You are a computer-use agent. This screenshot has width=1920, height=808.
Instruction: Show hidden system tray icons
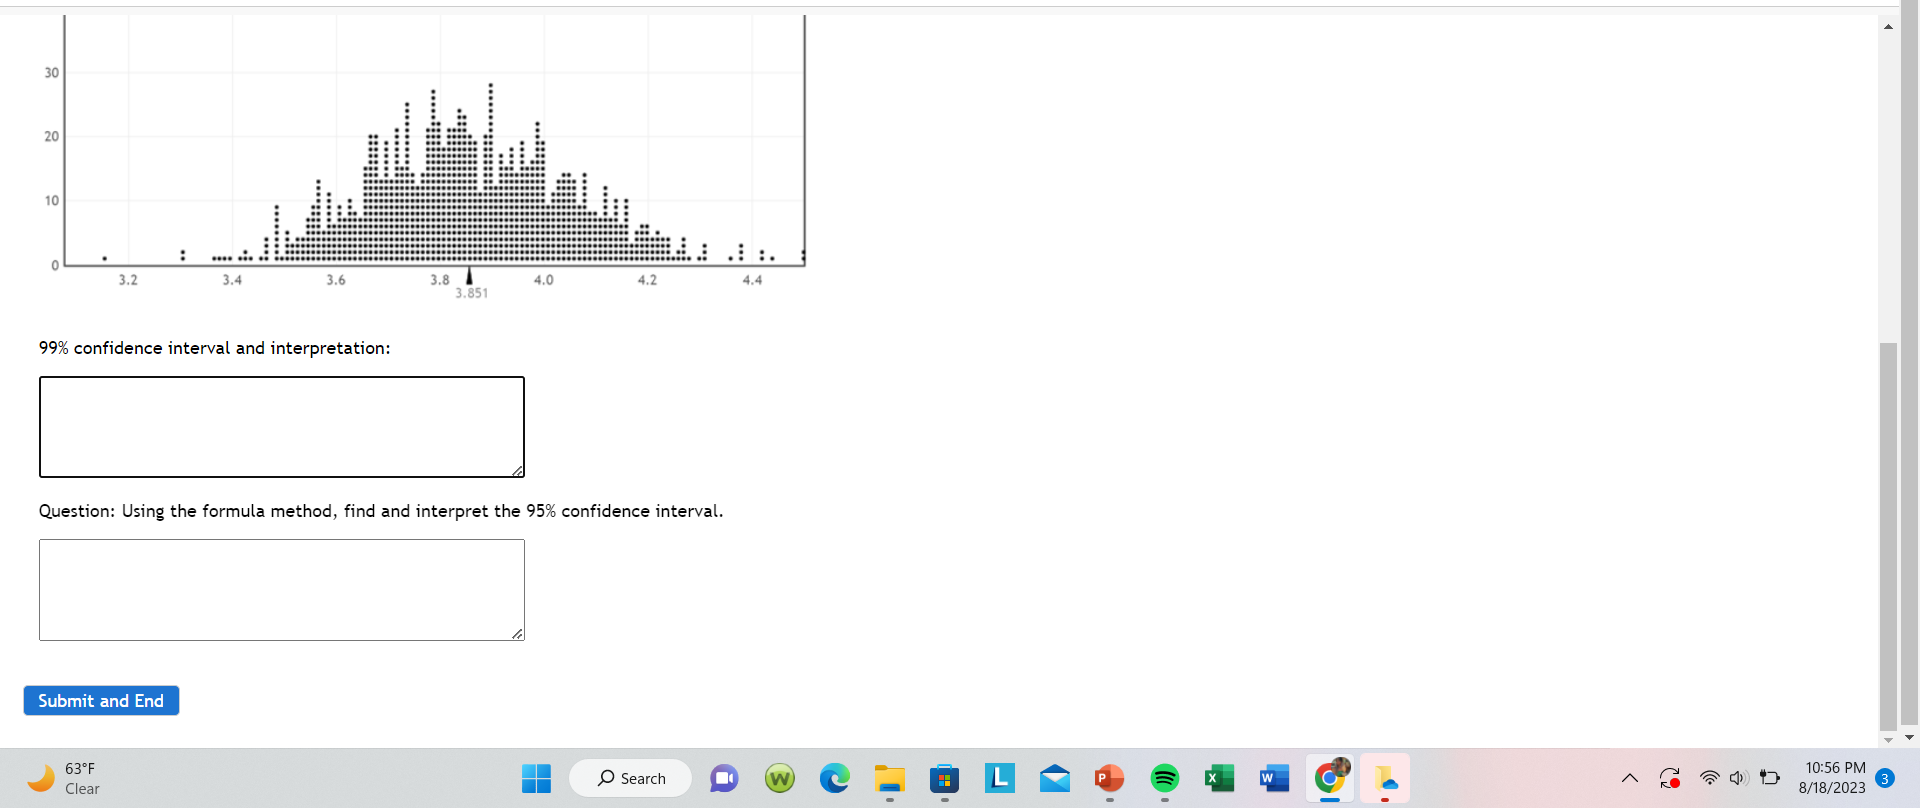[x=1629, y=778]
